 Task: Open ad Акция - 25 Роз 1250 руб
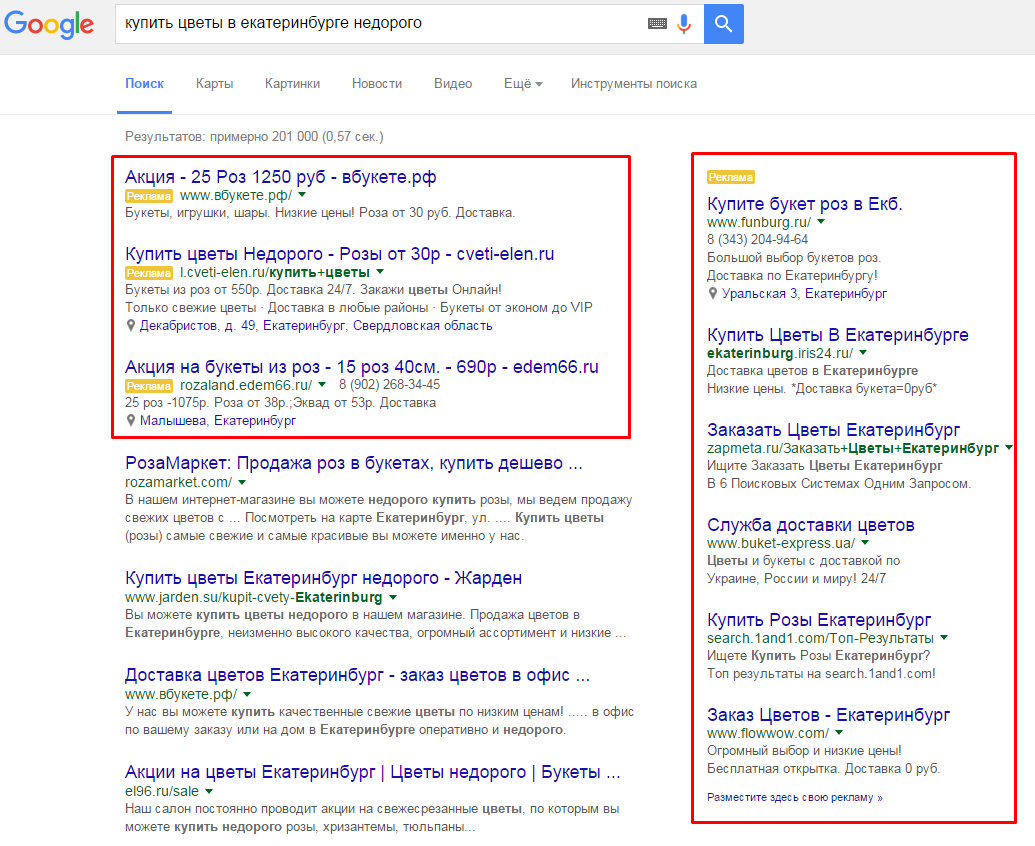pyautogui.click(x=281, y=177)
